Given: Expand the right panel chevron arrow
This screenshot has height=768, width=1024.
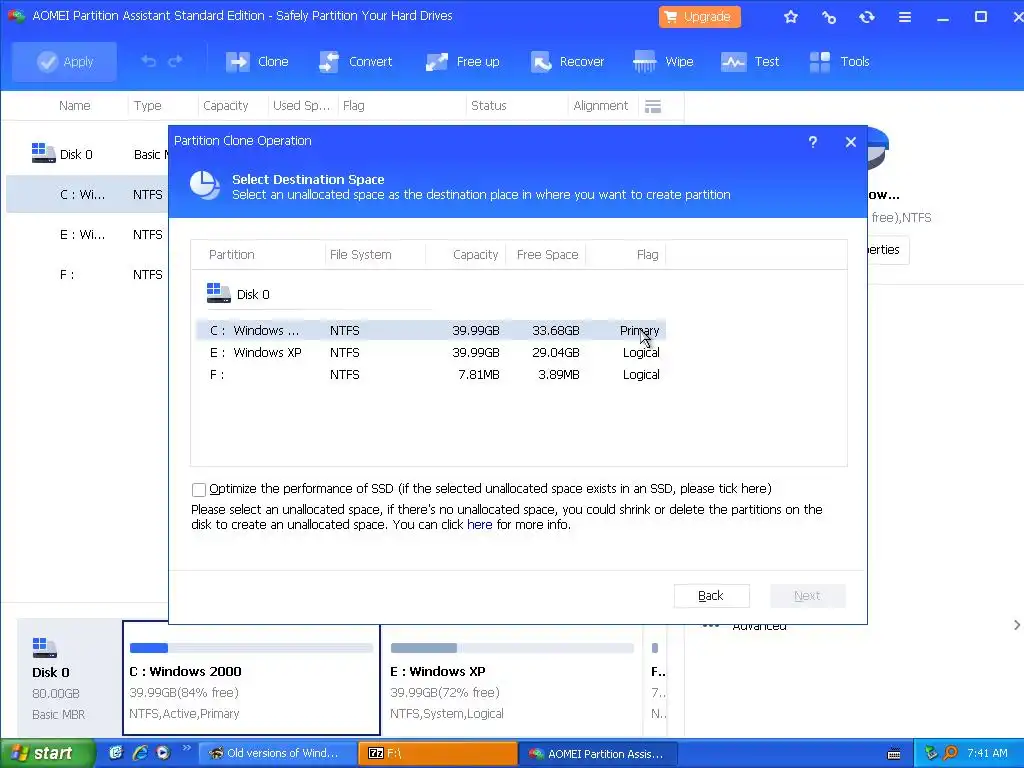Looking at the screenshot, I should [x=1016, y=626].
